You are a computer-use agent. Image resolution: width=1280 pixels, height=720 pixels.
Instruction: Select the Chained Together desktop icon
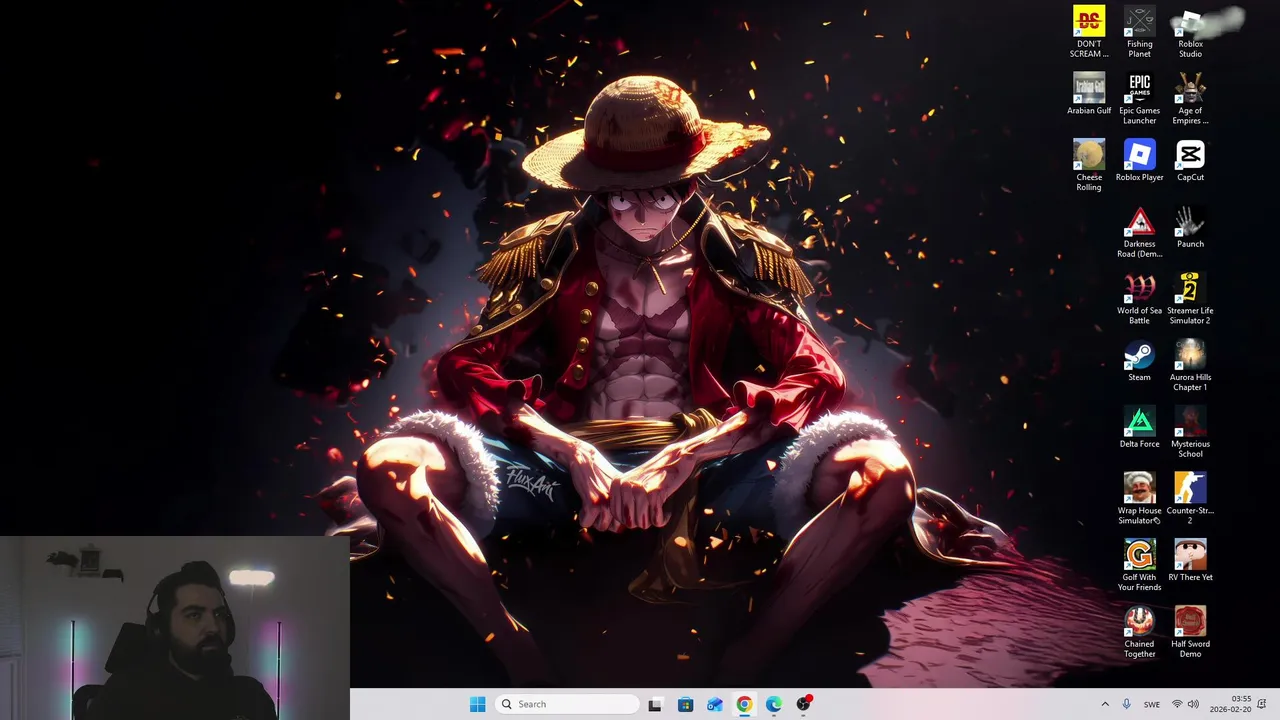1139,632
